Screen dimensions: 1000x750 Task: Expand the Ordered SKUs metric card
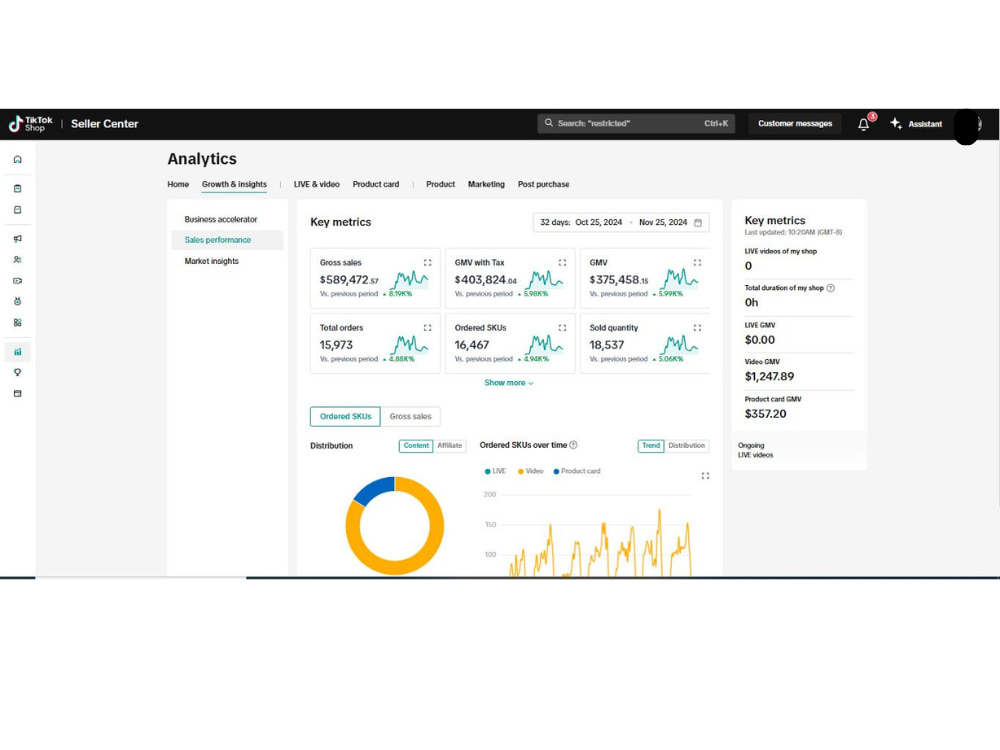[x=562, y=328]
